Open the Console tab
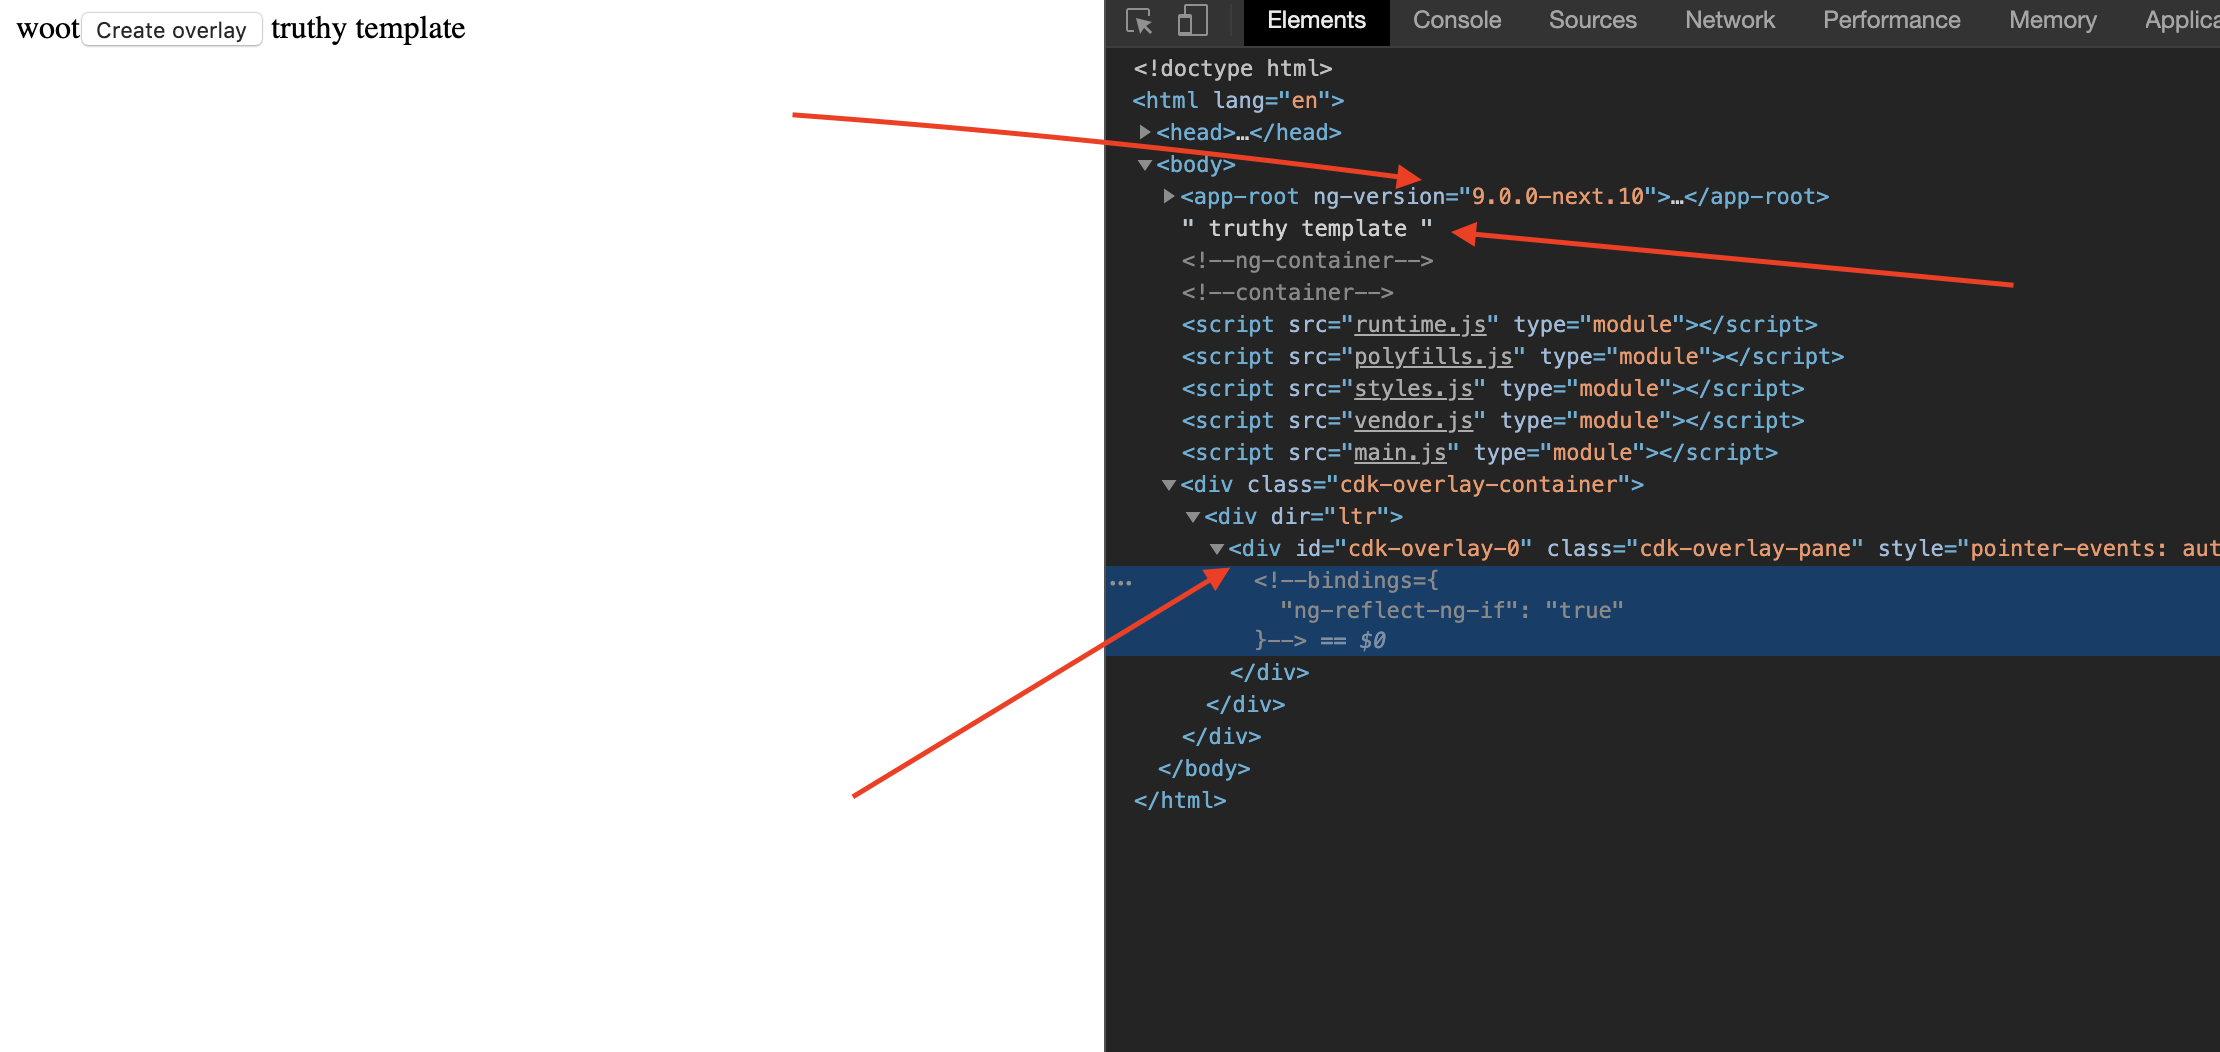Viewport: 2220px width, 1052px height. pos(1456,21)
